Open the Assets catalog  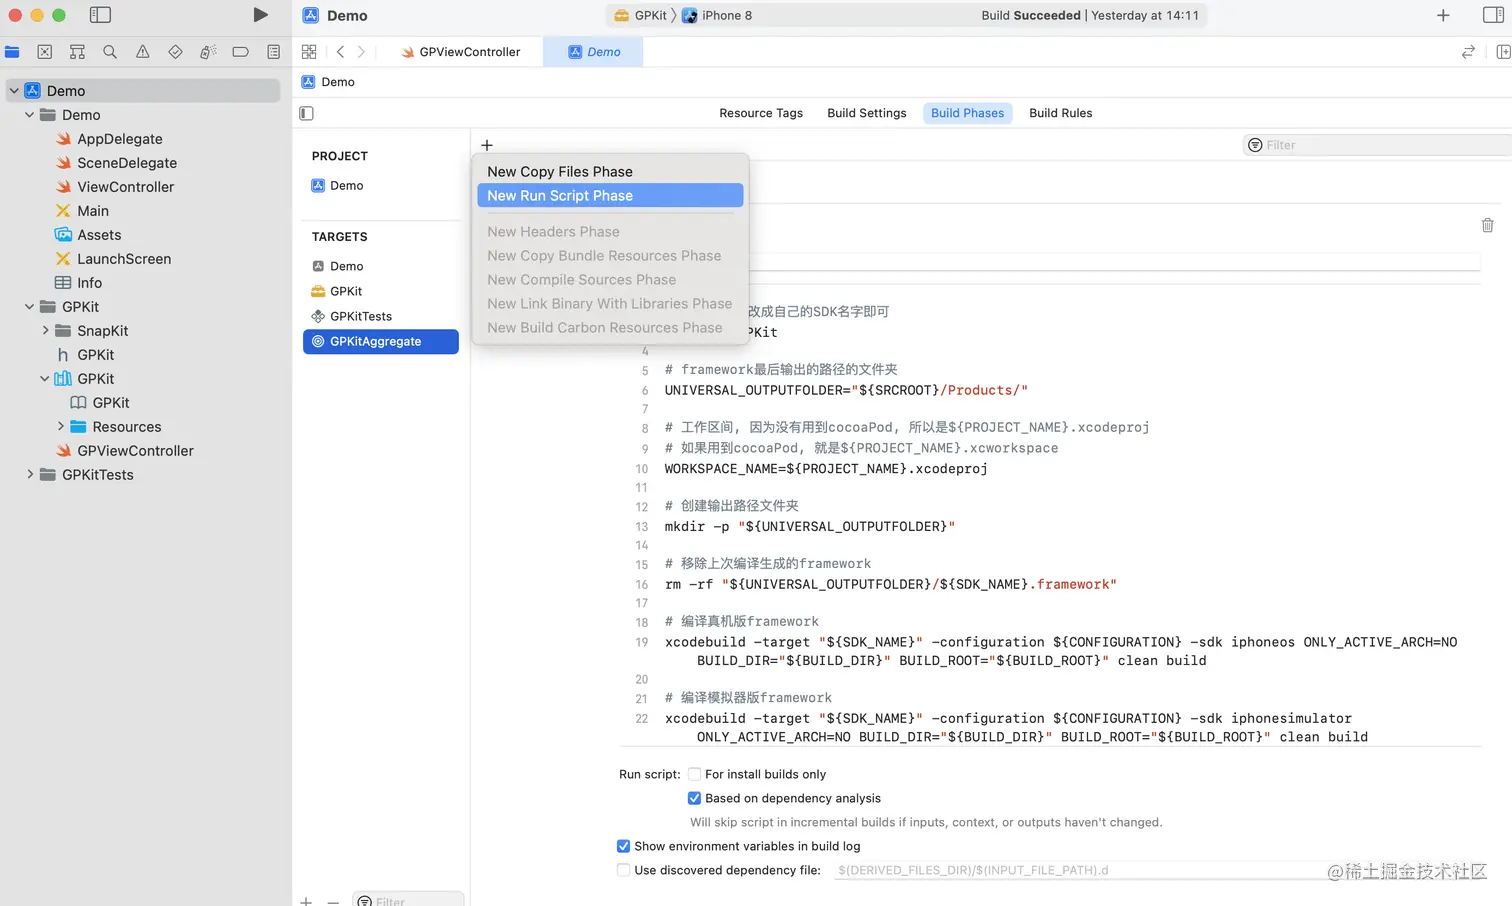99,235
